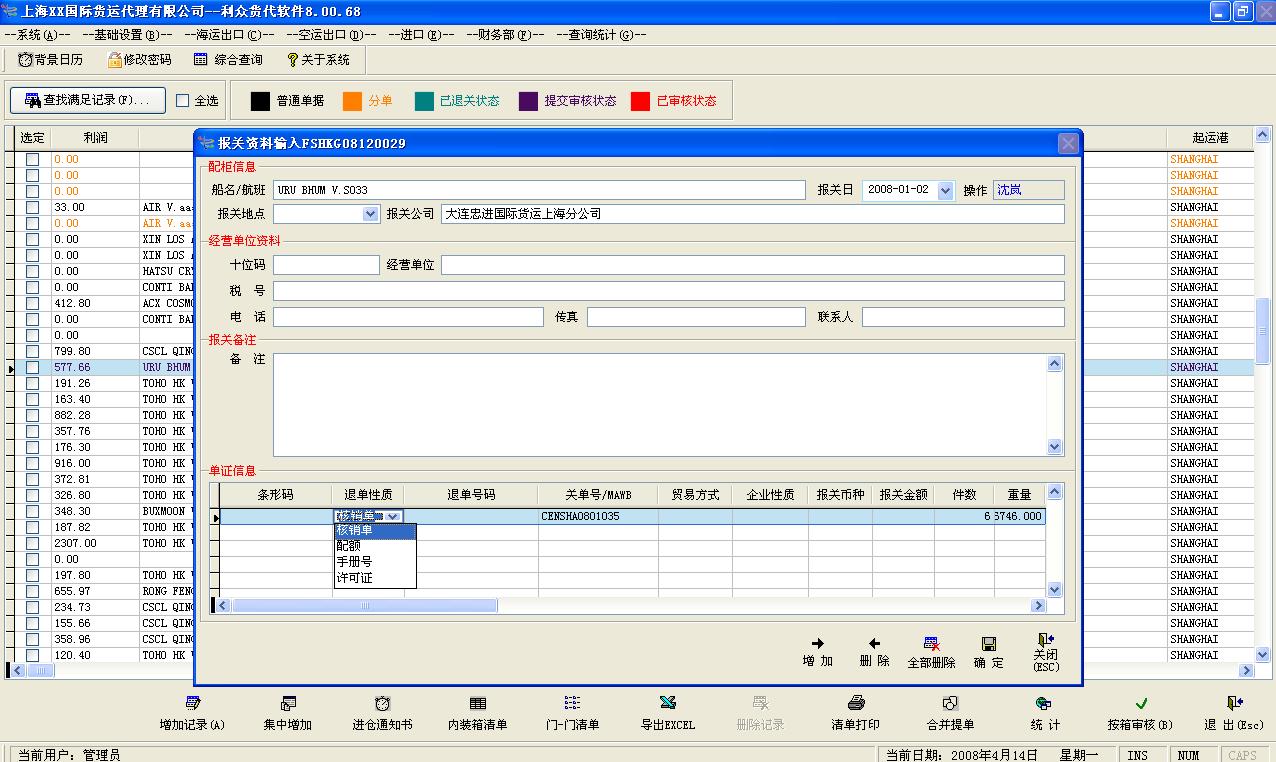Open the 背景日历 calendar tool
Viewport: 1276px width, 762px height.
(50, 60)
